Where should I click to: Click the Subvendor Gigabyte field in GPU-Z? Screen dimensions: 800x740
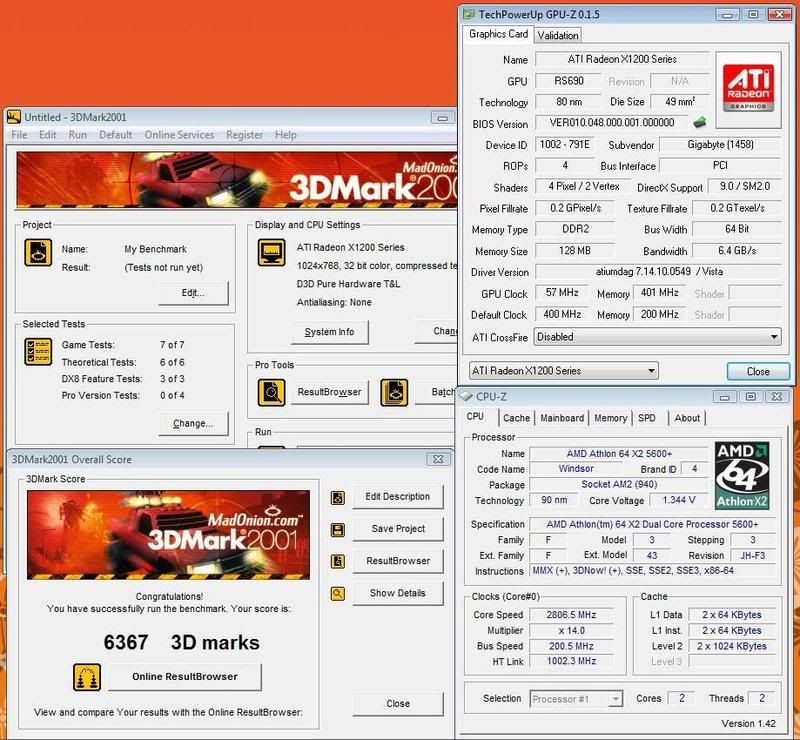click(720, 144)
